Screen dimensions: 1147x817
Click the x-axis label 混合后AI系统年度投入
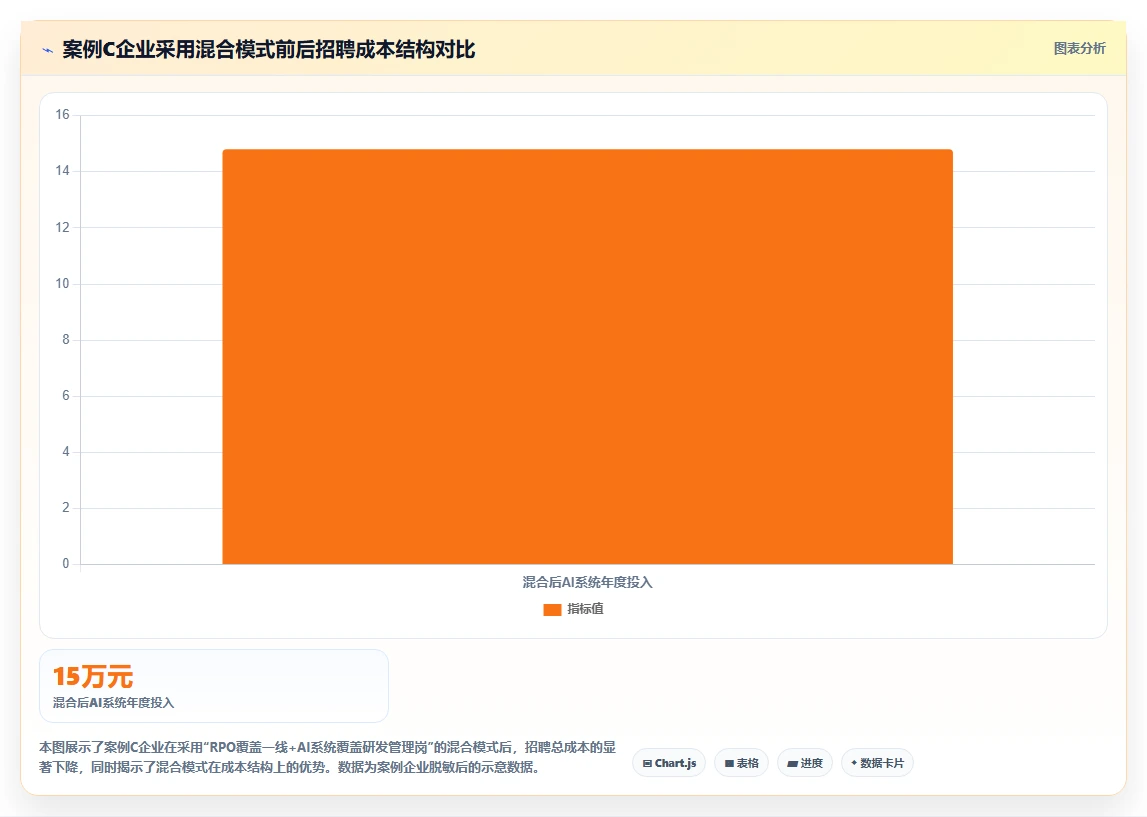tap(587, 582)
